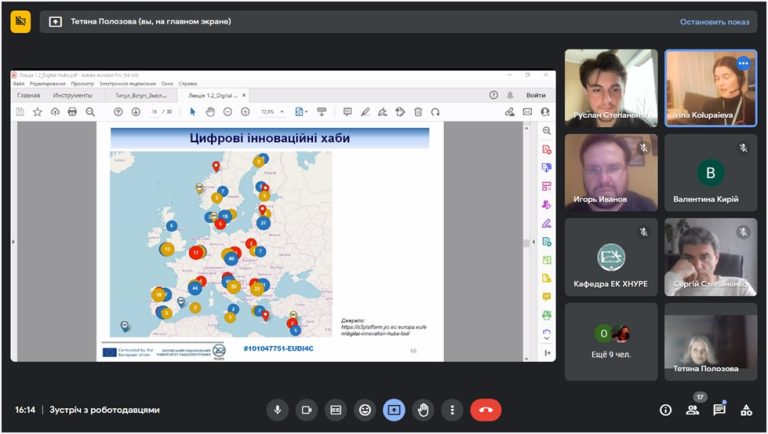Image resolution: width=768 pixels, height=434 pixels.
Task: Select Сергій Степаненко video thumbnail
Action: (710, 257)
